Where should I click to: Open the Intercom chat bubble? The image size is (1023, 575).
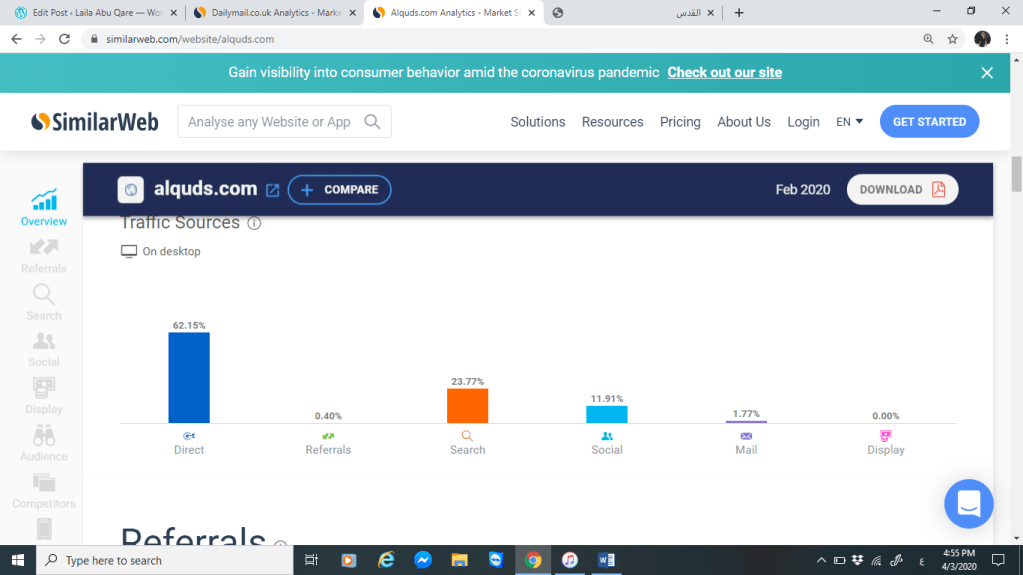(968, 503)
